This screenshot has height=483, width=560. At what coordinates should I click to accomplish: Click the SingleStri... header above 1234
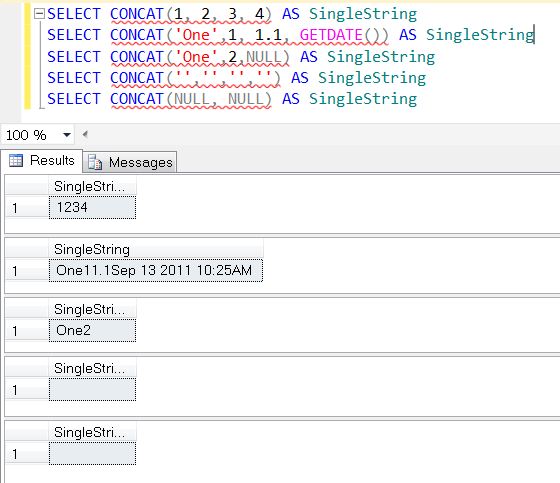coord(92,186)
